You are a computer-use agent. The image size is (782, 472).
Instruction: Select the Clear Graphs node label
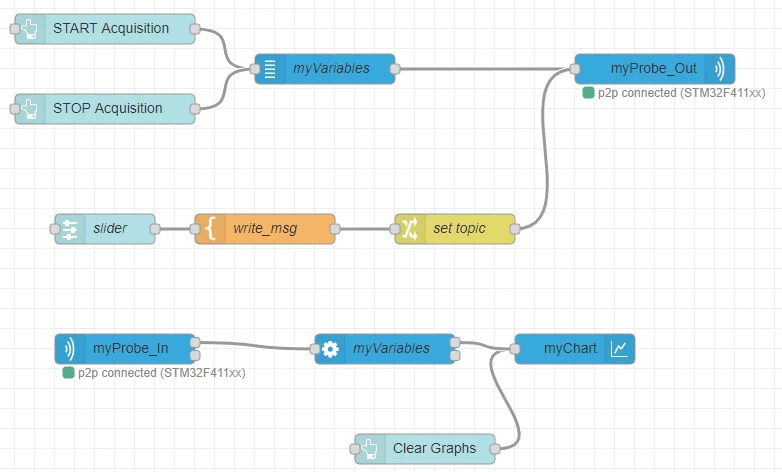[x=434, y=448]
